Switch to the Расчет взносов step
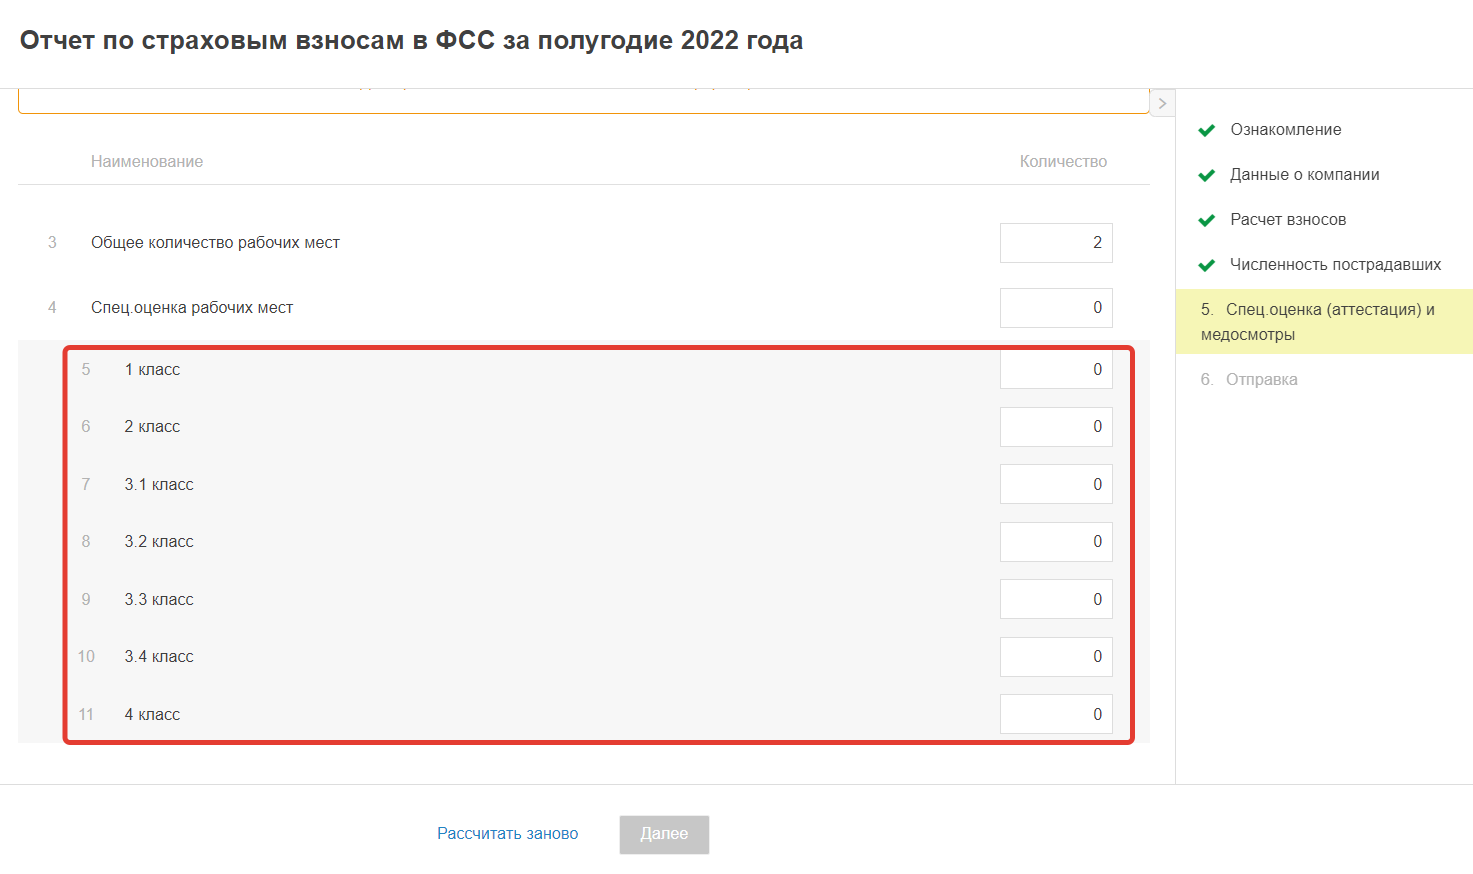This screenshot has width=1473, height=874. point(1288,220)
